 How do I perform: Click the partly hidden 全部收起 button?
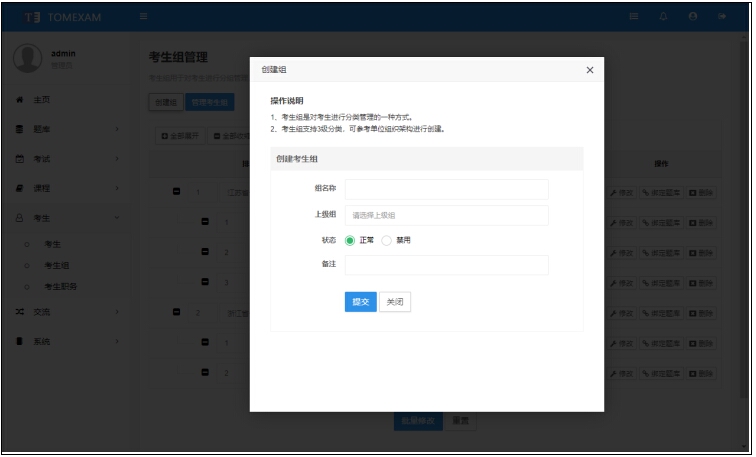tap(230, 136)
